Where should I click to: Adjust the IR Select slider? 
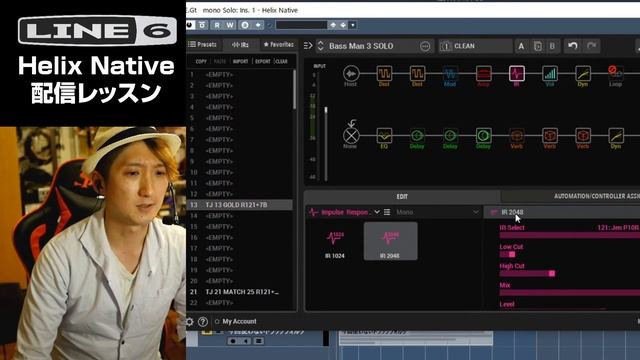tap(570, 235)
